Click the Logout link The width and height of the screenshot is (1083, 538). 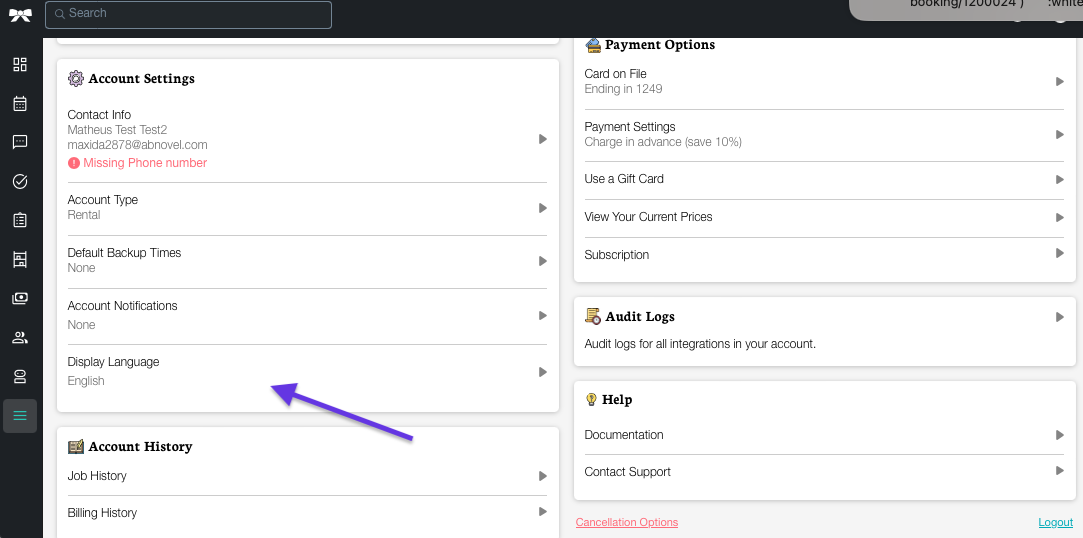1055,522
